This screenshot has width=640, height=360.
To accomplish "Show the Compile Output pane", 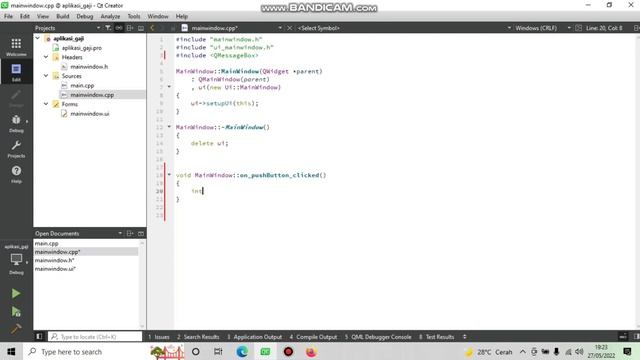I will (x=313, y=337).
